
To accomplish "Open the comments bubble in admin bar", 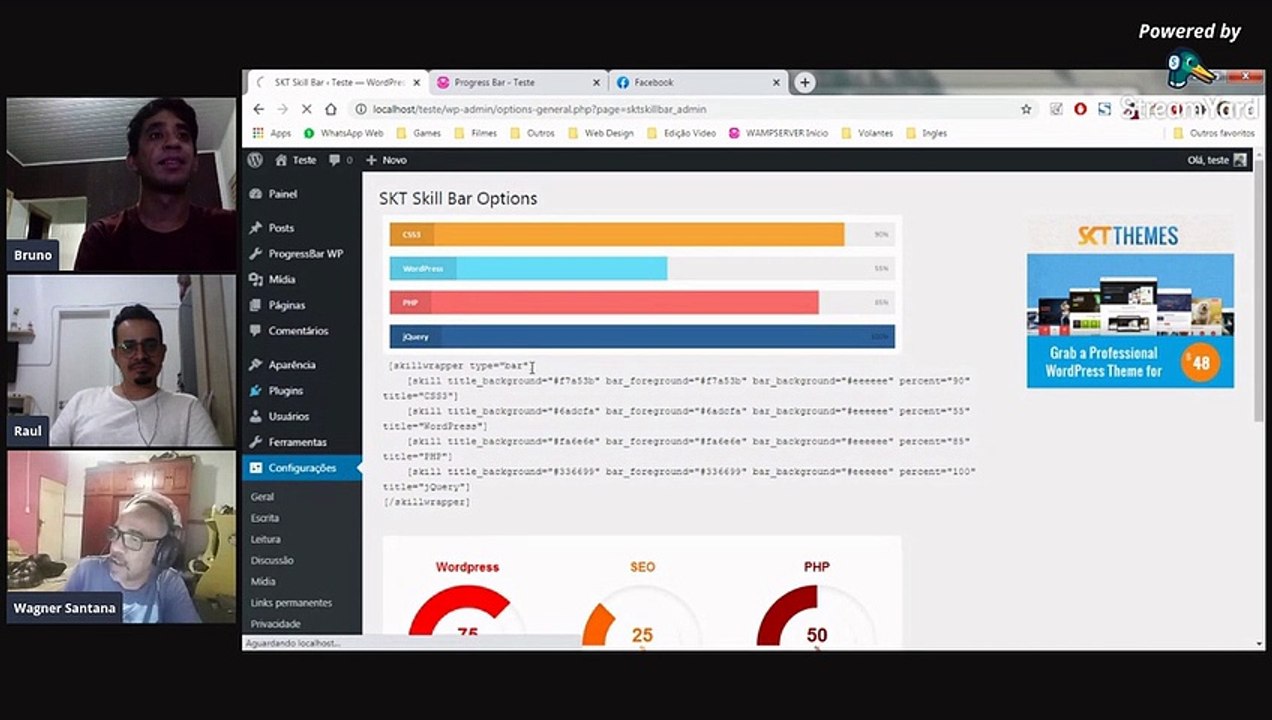I will pos(340,160).
